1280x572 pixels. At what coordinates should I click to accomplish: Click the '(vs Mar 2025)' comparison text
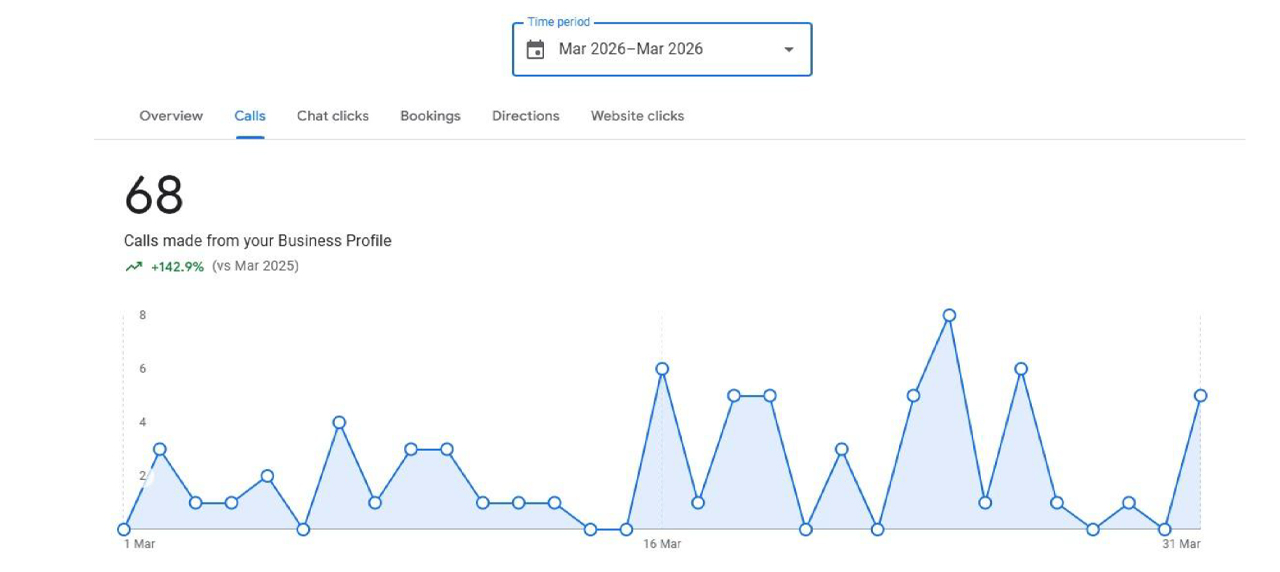tap(255, 266)
